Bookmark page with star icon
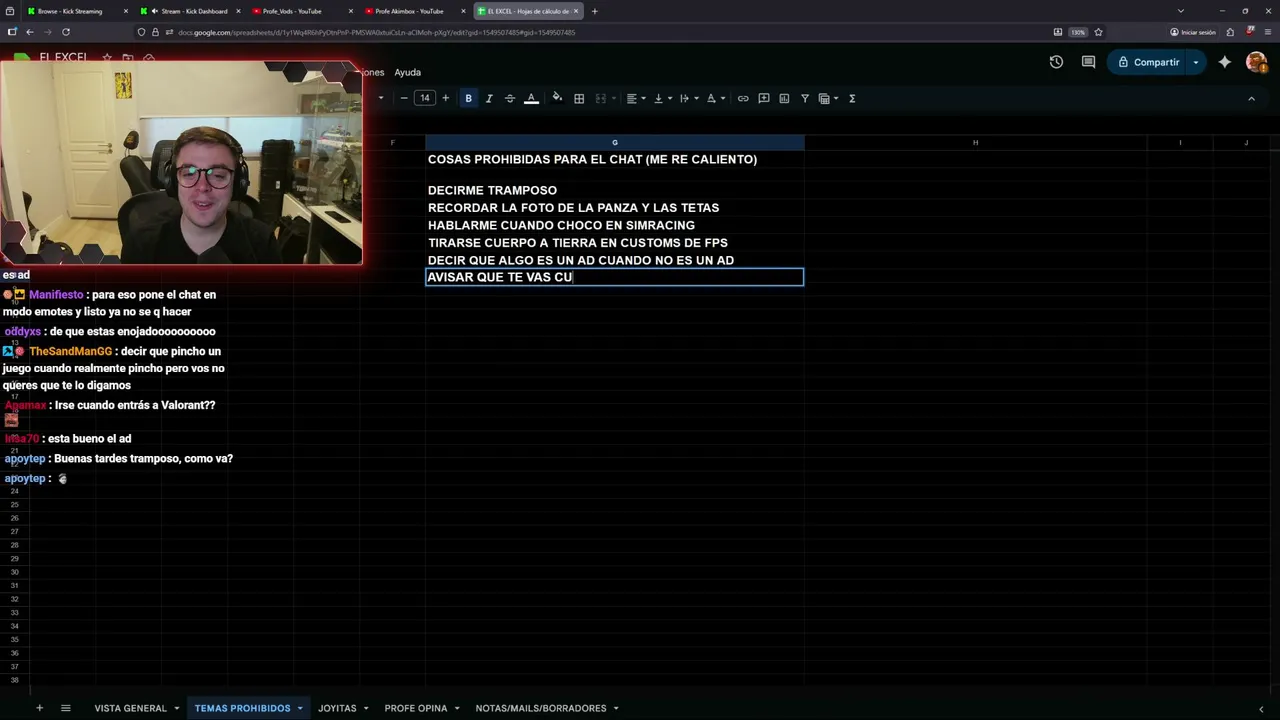 (1098, 32)
